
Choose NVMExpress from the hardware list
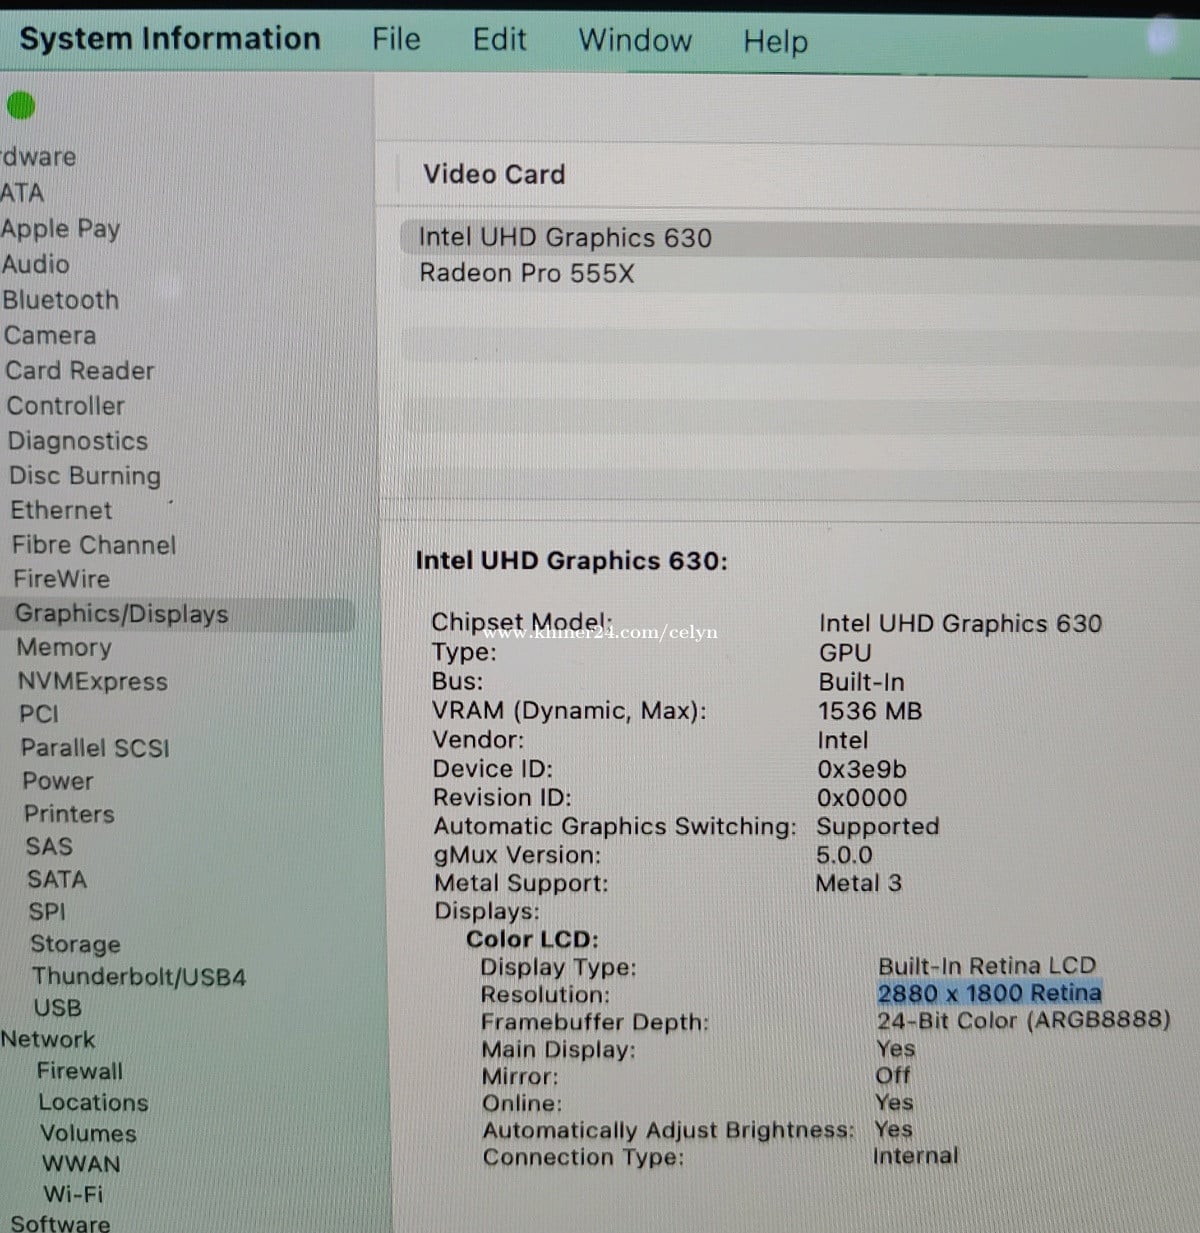tap(92, 681)
